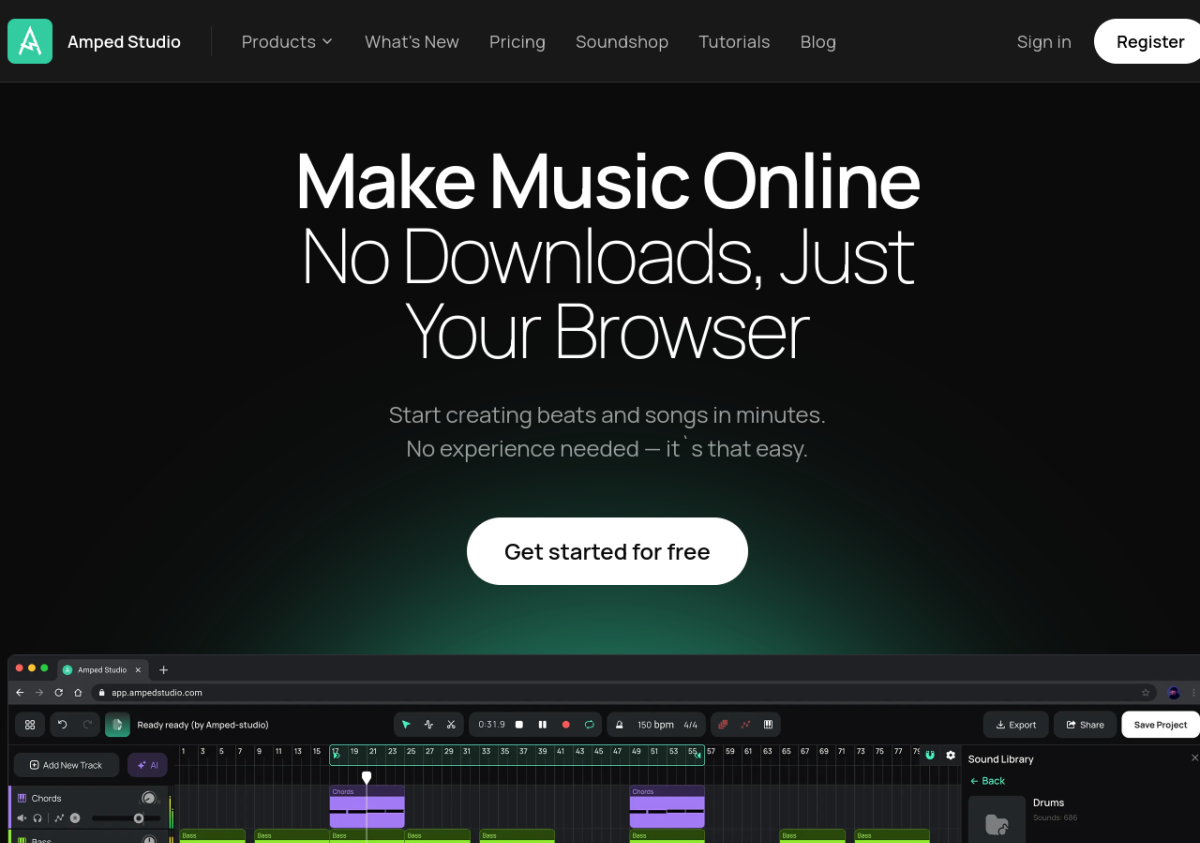
Task: Click the white playhead marker
Action: tap(367, 777)
